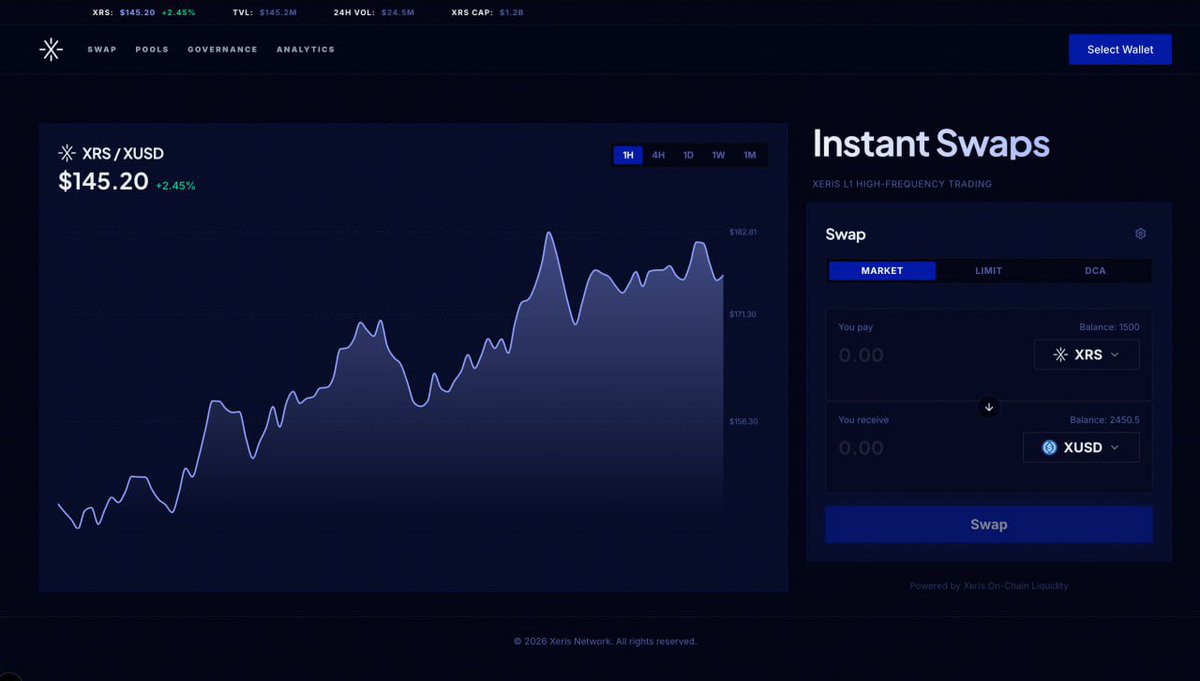Click the Powered by Xeris On-Chain Liquidity link

(988, 585)
